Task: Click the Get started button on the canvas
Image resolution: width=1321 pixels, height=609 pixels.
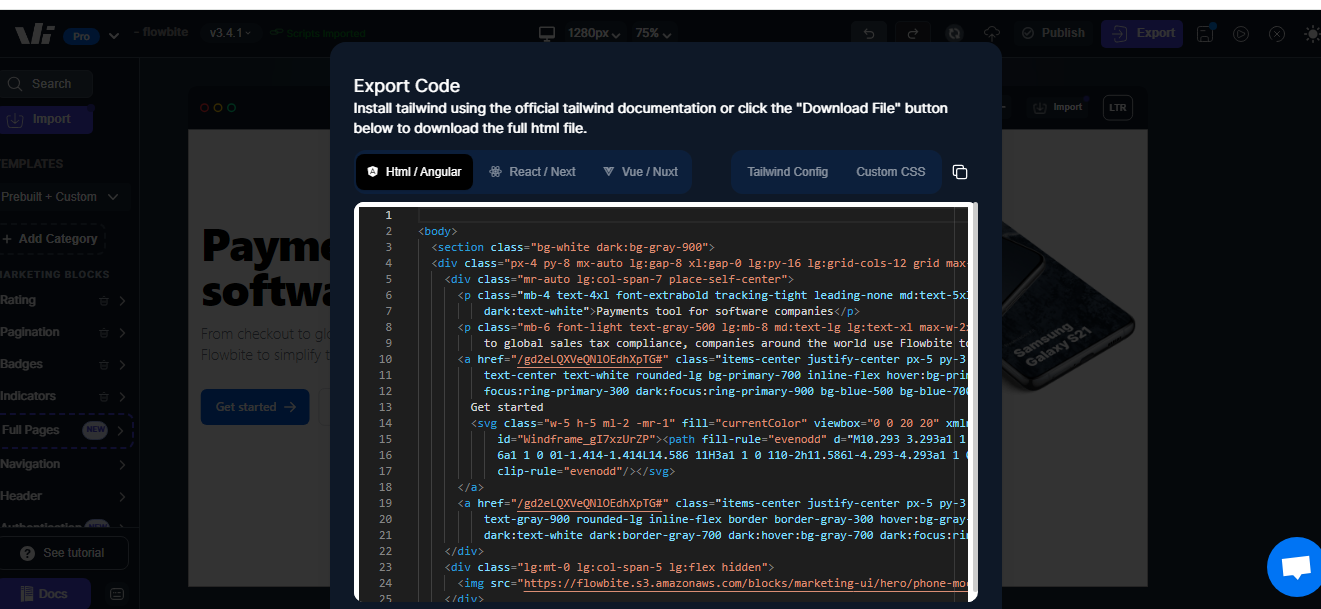Action: coord(255,407)
